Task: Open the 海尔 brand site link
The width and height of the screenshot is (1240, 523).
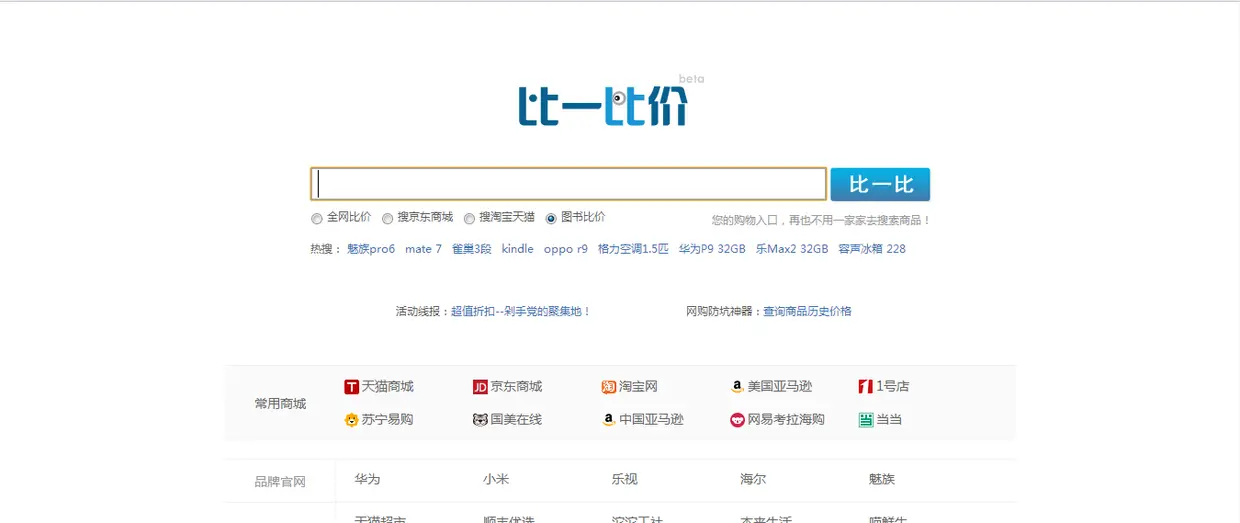Action: click(753, 479)
